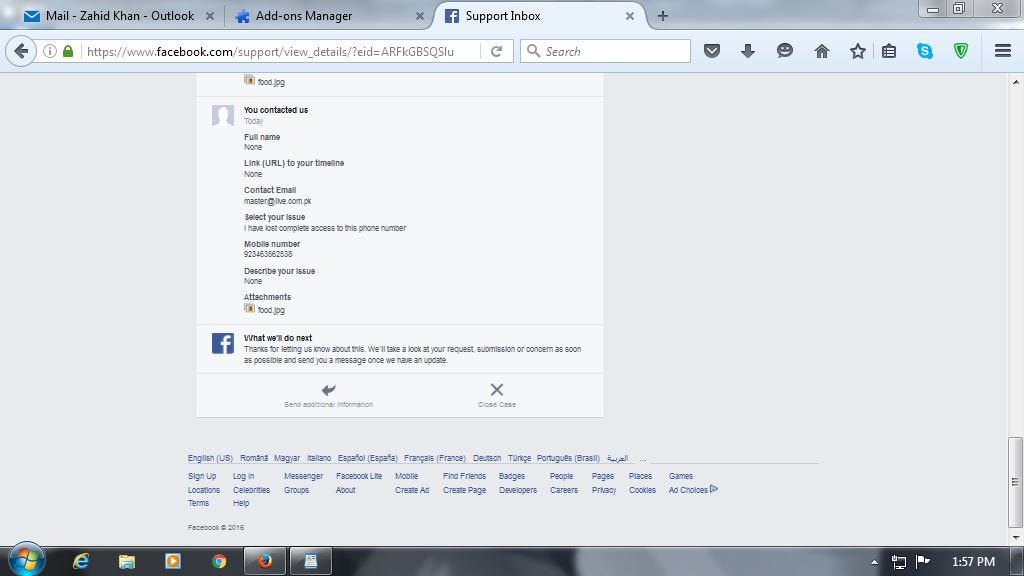Click the green padlock security icon
Screen dimensions: 1024x576
pos(68,51)
